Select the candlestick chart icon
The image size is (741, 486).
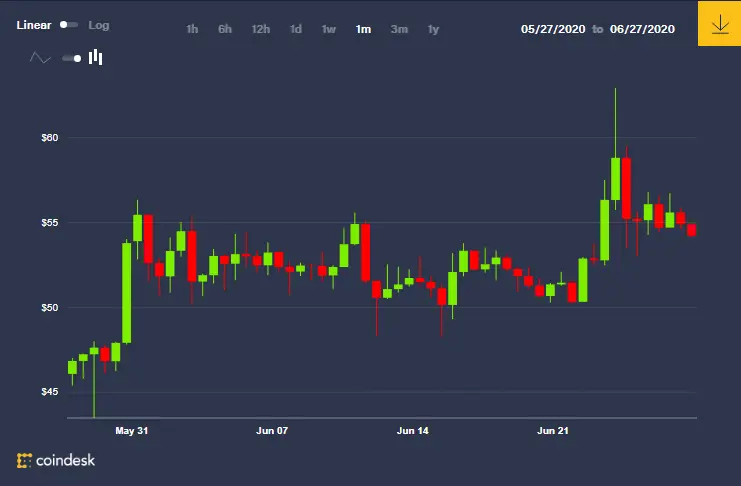click(x=95, y=57)
